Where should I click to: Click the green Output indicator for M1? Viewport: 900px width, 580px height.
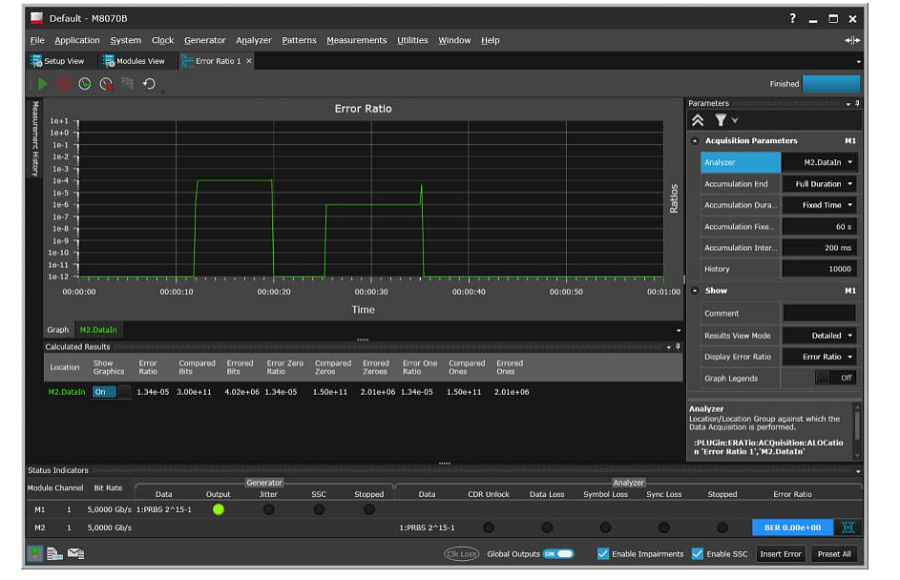[218, 509]
